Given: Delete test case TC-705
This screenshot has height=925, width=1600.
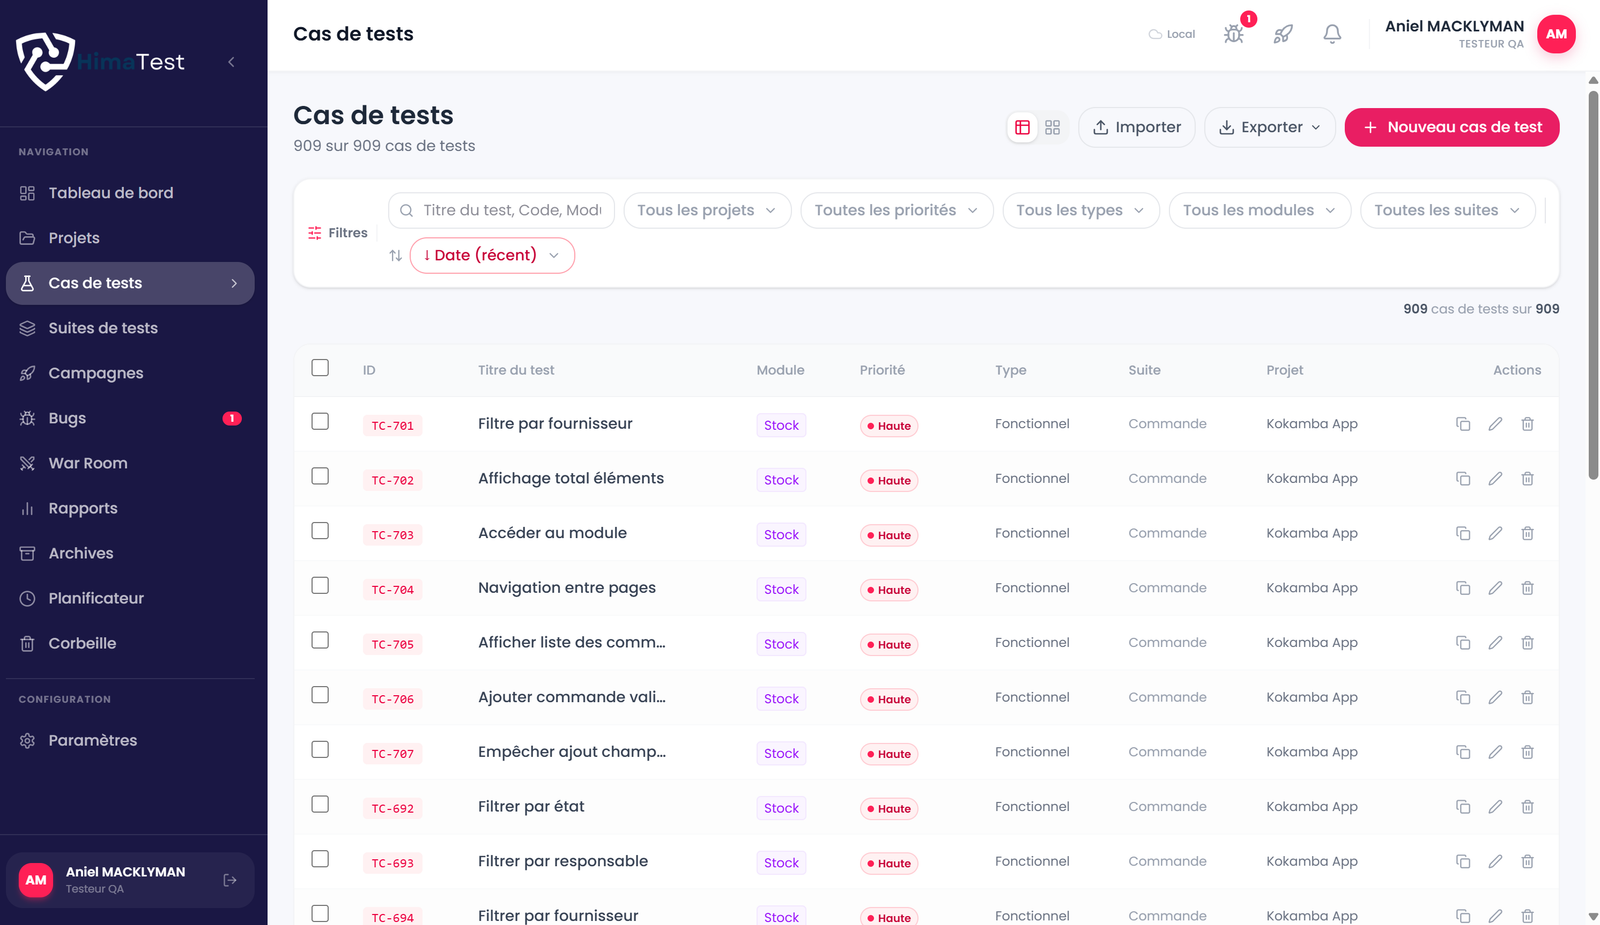Looking at the screenshot, I should point(1527,643).
